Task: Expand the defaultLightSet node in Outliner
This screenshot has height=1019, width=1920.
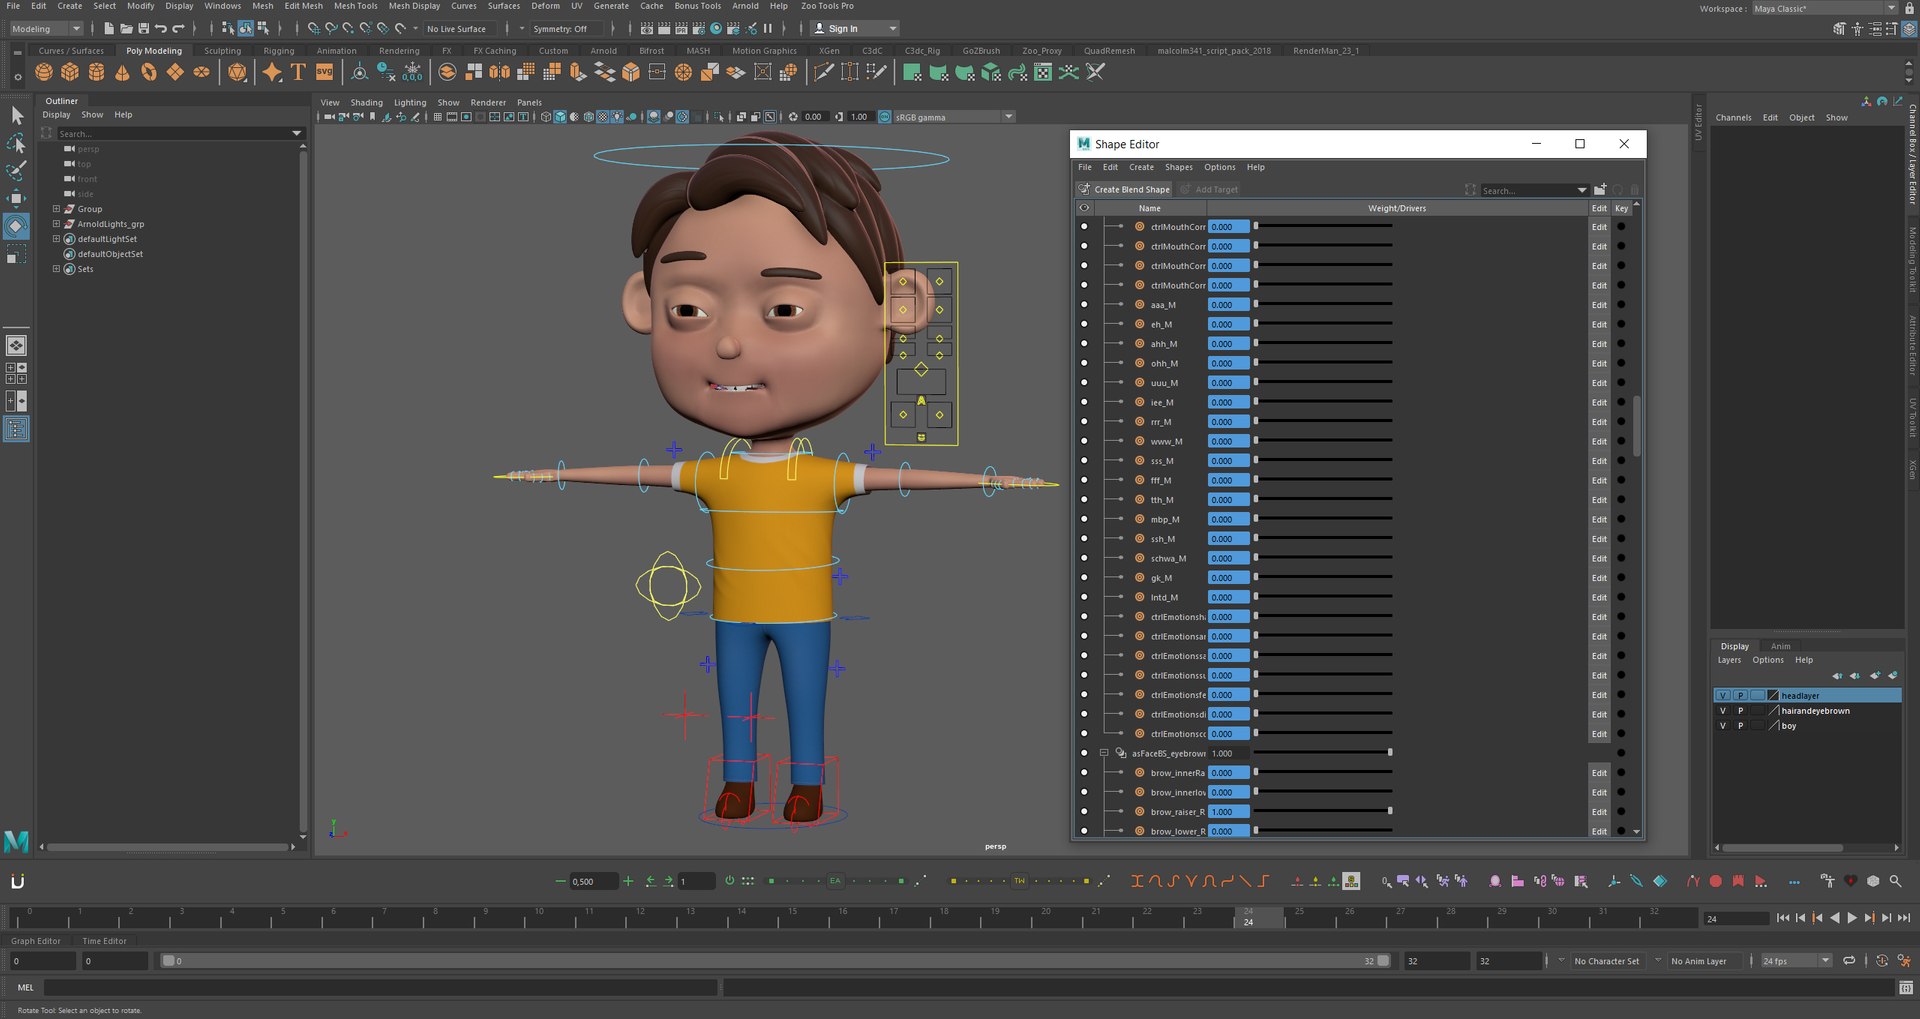Action: pos(56,239)
